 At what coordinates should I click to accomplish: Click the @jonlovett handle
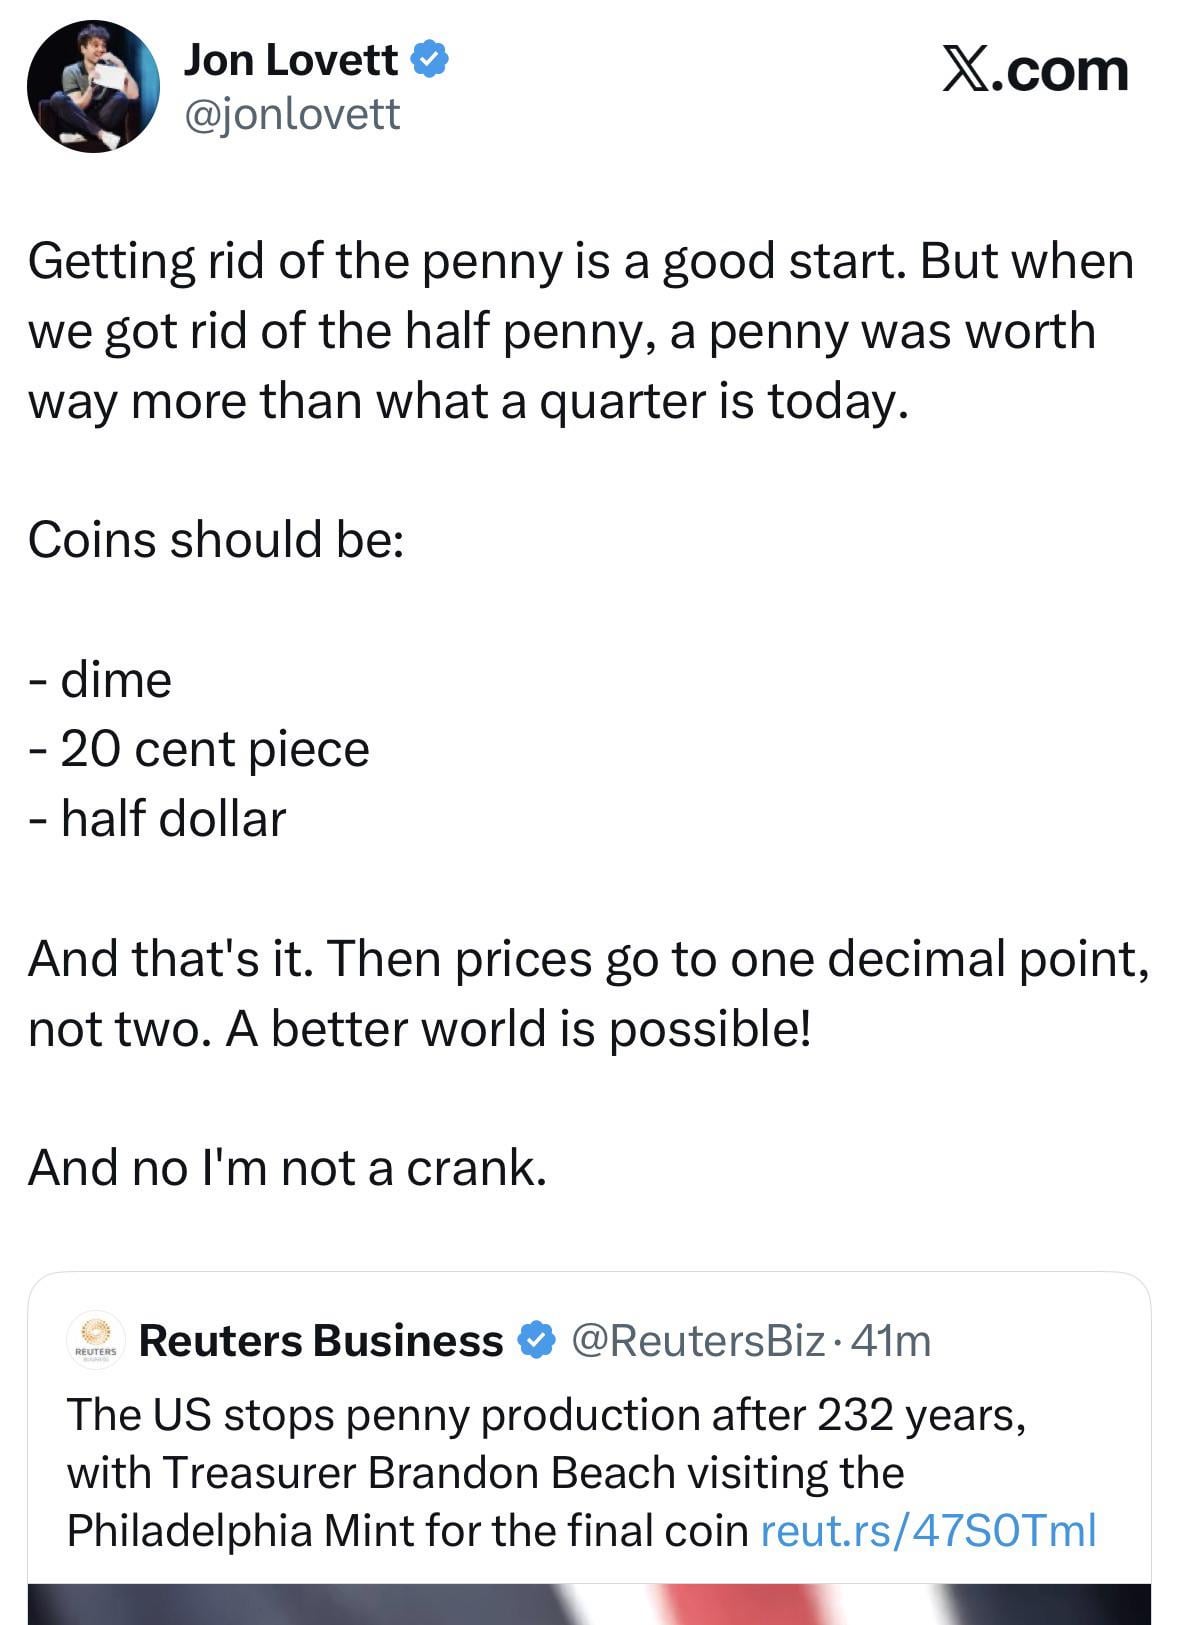pos(291,114)
